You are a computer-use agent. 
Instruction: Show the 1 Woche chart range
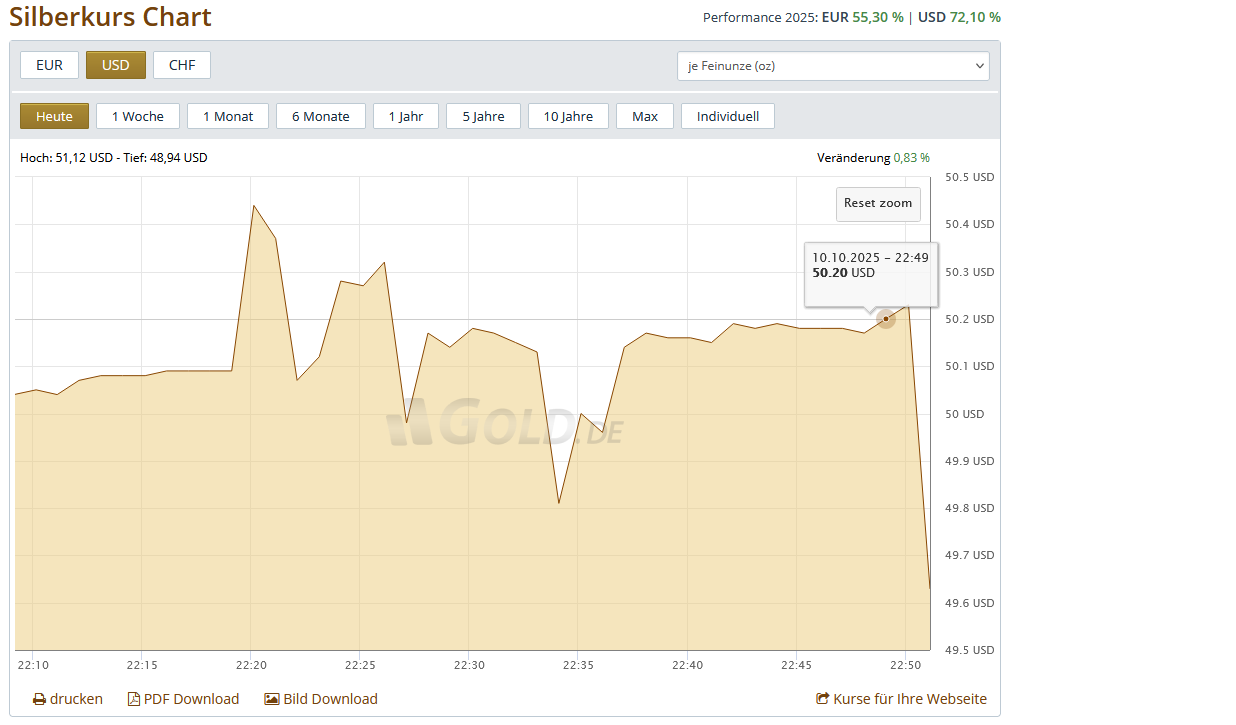[x=138, y=116]
